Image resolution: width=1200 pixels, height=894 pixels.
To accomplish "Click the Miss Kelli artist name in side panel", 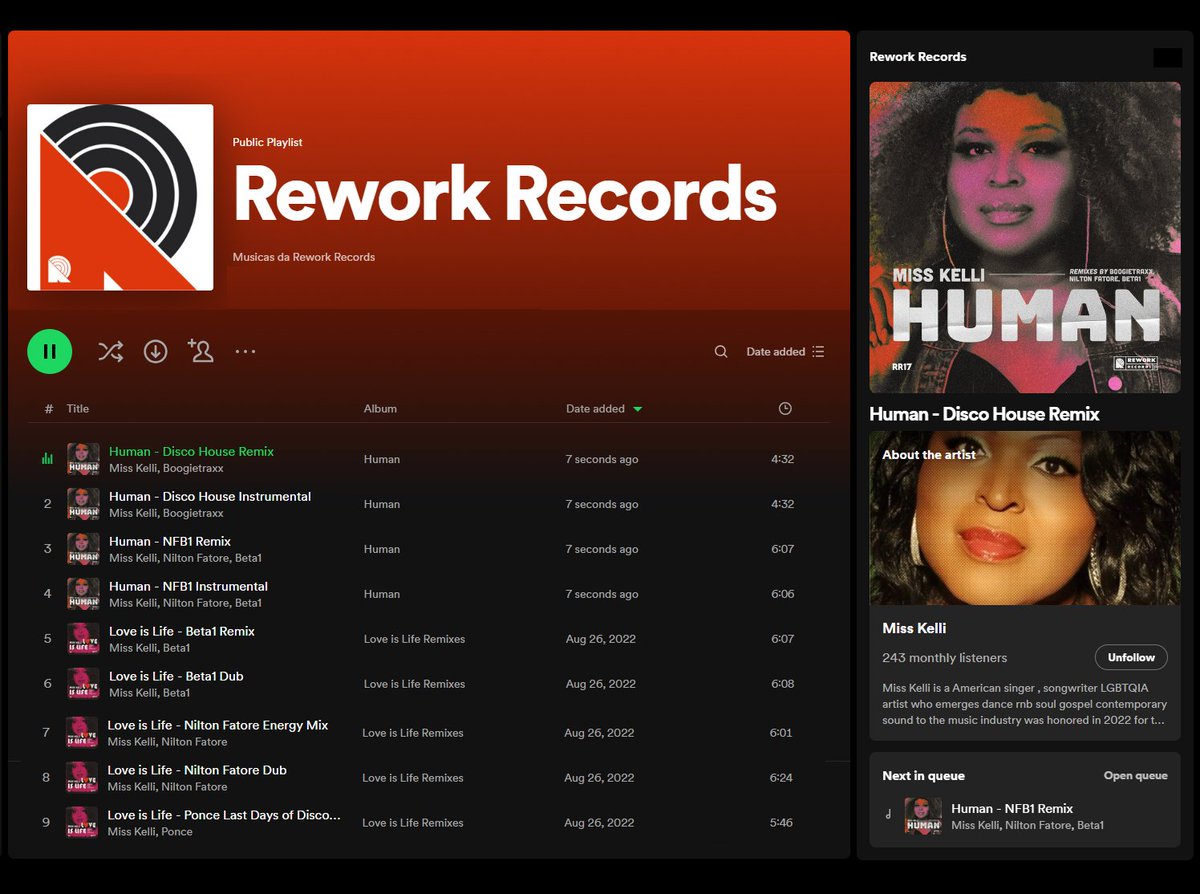I will tap(914, 628).
